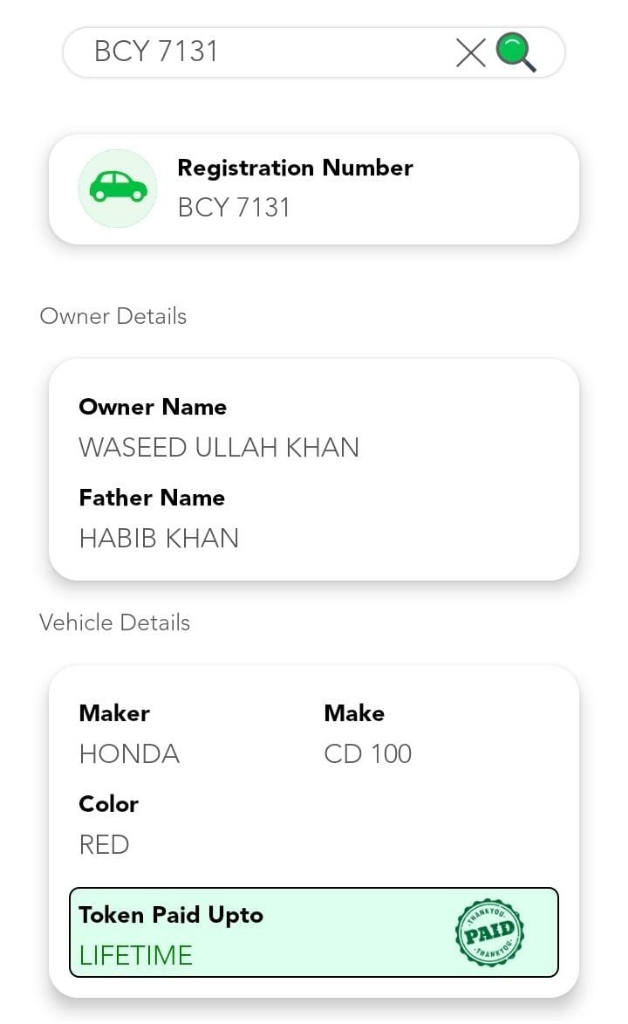The image size is (628, 1024).
Task: Select make value CD 100
Action: pyautogui.click(x=367, y=754)
